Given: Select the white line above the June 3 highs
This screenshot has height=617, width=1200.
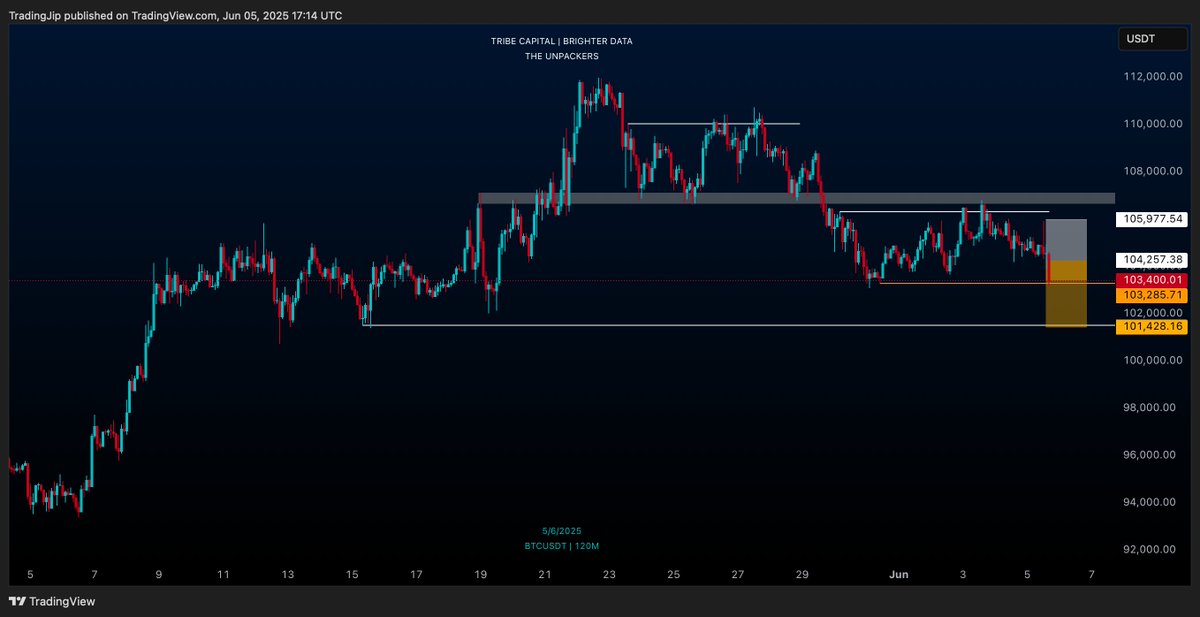Looking at the screenshot, I should 943,212.
